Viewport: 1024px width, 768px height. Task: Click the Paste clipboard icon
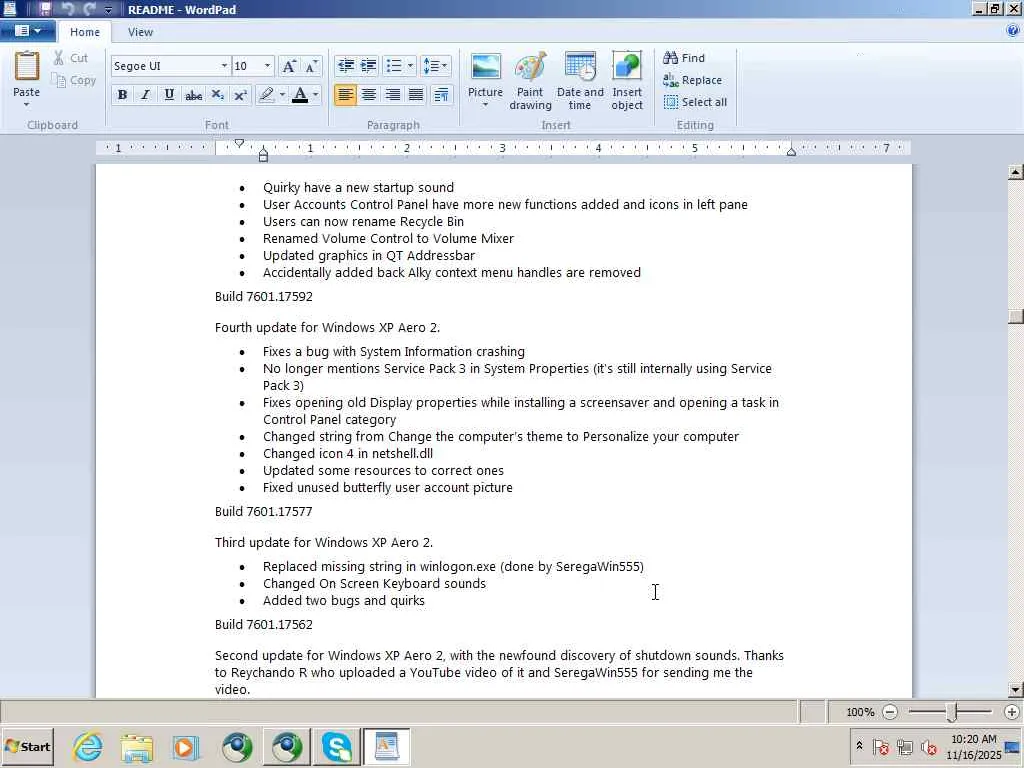27,67
